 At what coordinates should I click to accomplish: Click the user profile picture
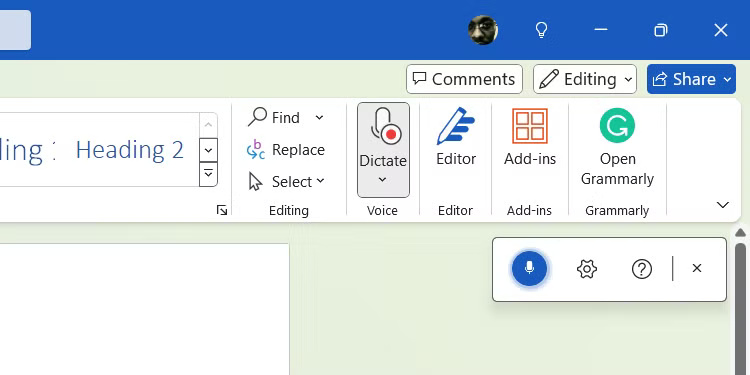coord(483,30)
